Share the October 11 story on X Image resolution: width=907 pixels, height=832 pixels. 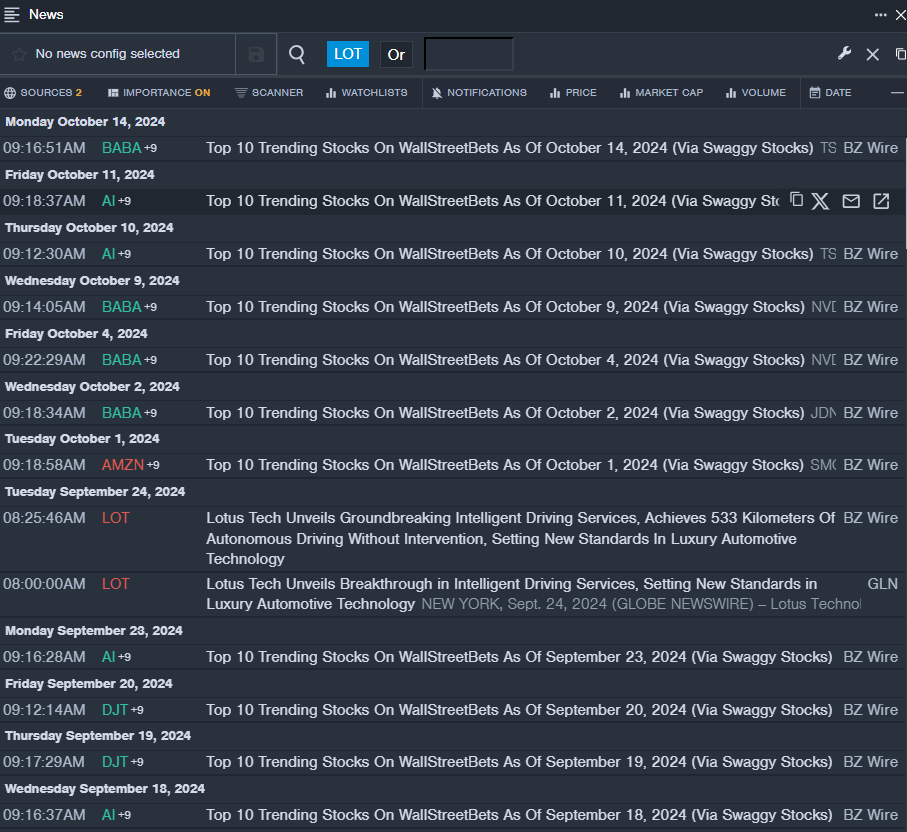(x=821, y=201)
